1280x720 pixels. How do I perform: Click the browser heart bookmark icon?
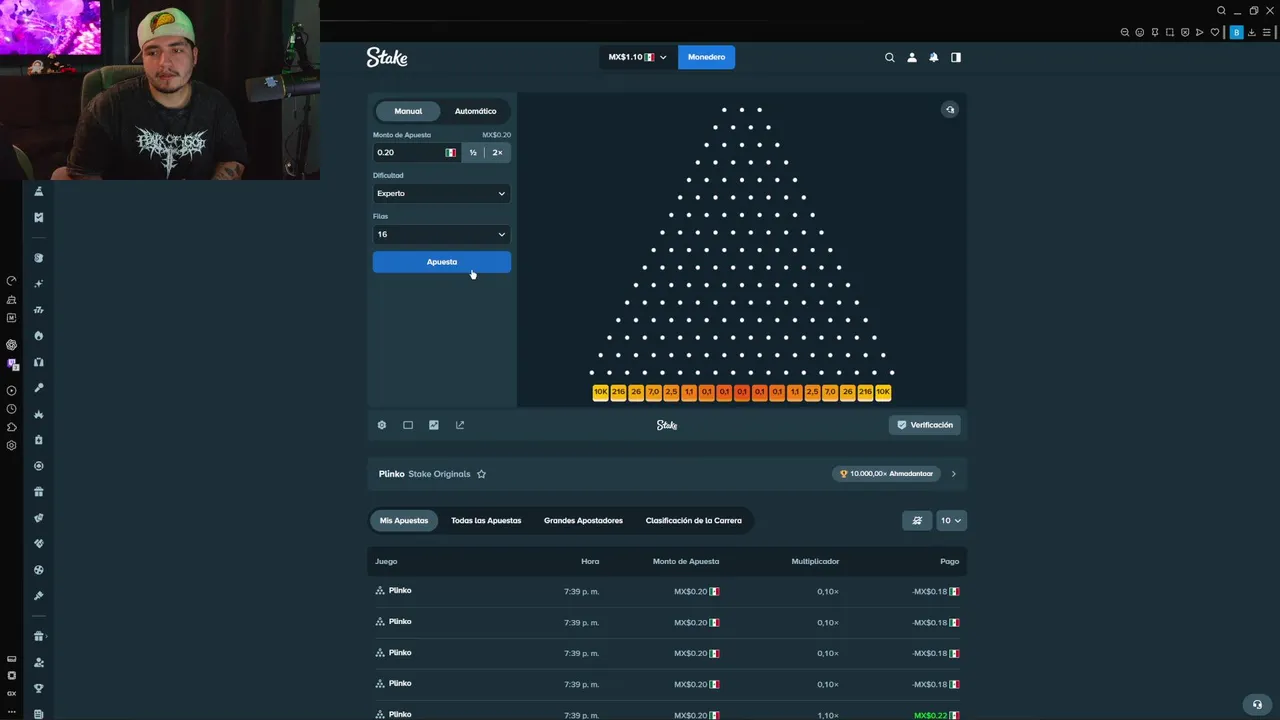(x=1214, y=32)
